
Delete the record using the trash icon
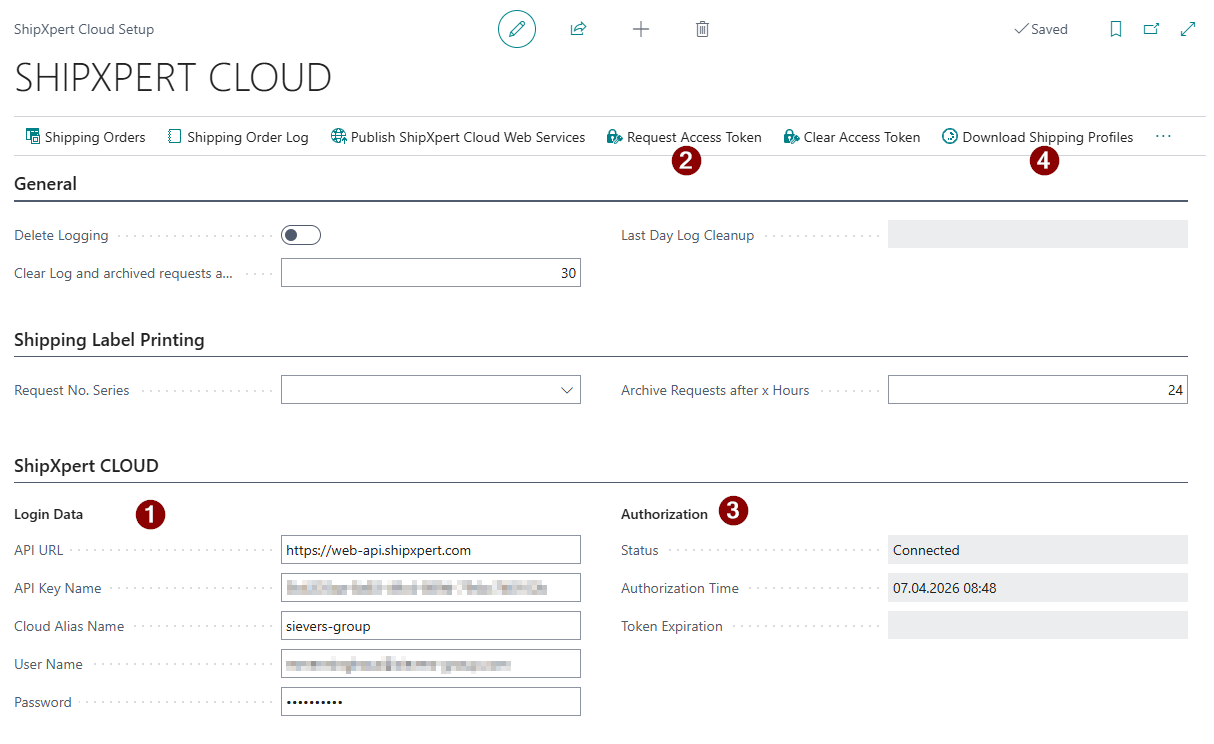[x=702, y=29]
